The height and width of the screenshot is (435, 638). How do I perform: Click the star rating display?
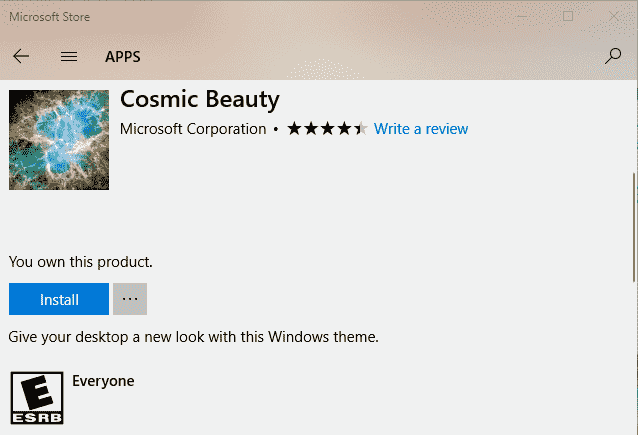327,129
